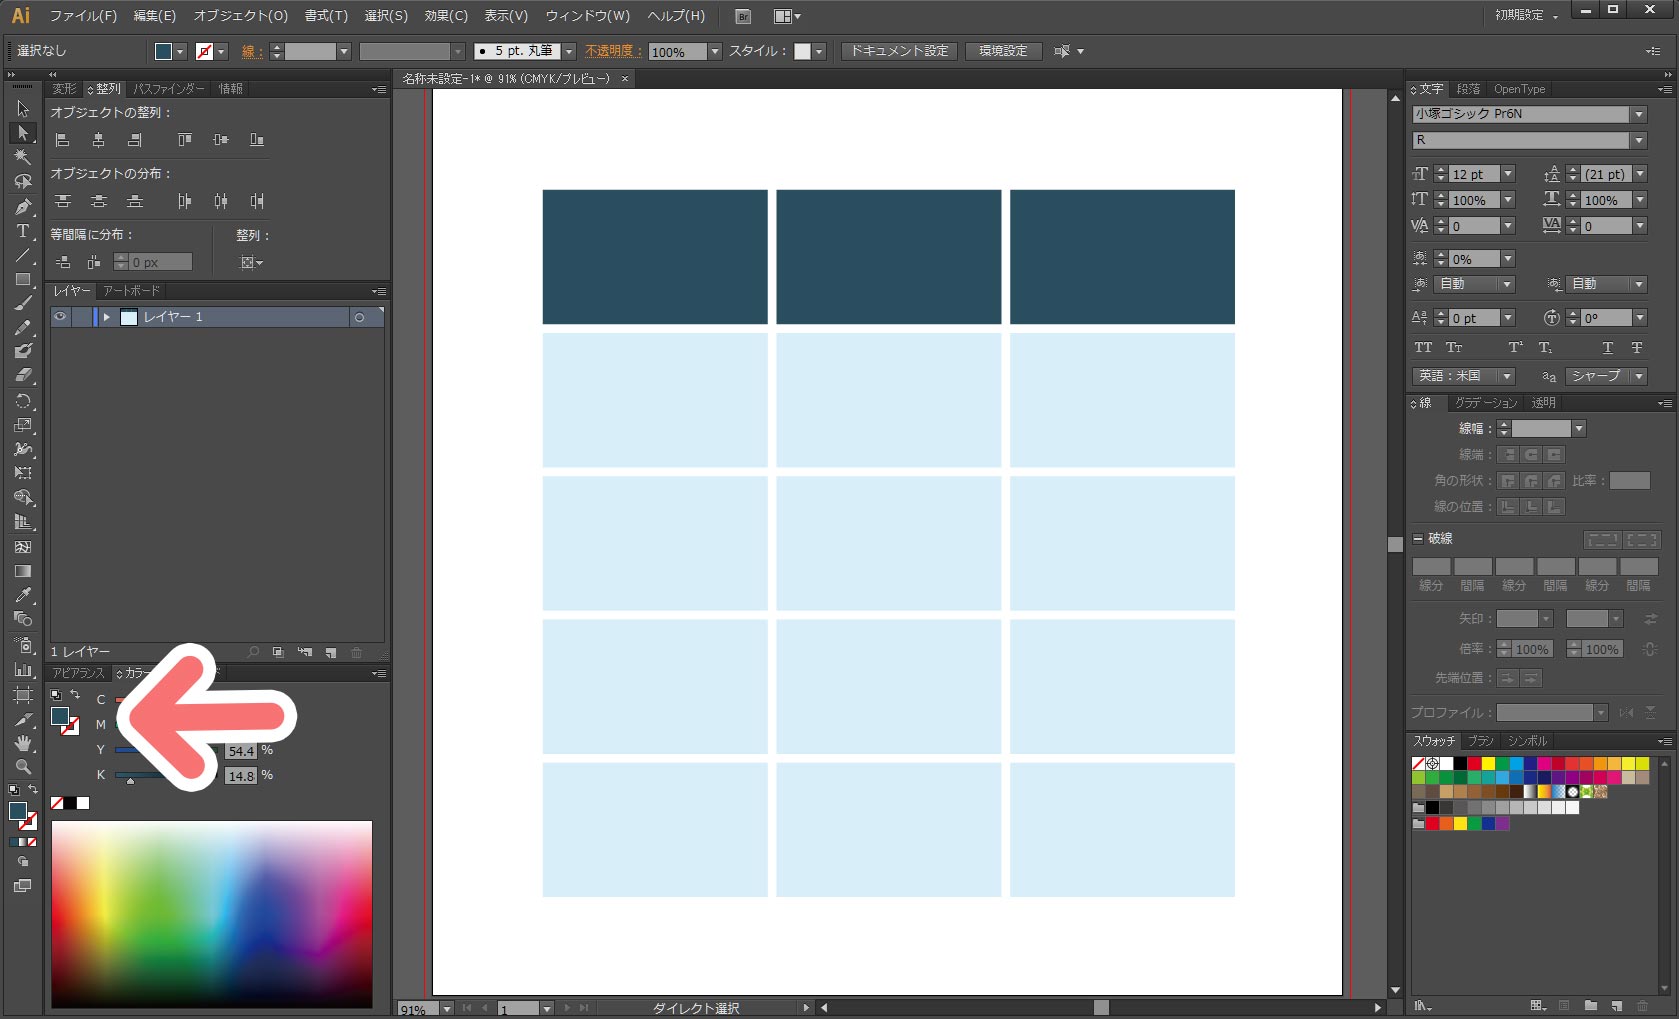Image resolution: width=1679 pixels, height=1019 pixels.
Task: Open the font style R dropdown
Action: pos(1638,140)
